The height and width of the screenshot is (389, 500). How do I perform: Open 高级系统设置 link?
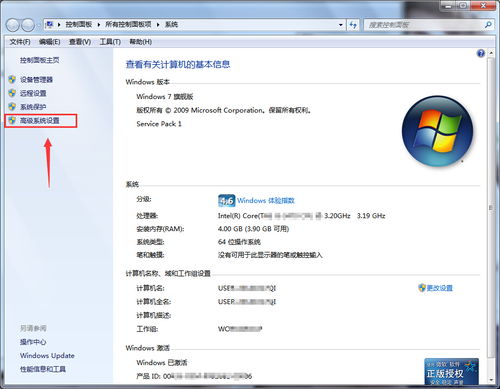[40, 121]
